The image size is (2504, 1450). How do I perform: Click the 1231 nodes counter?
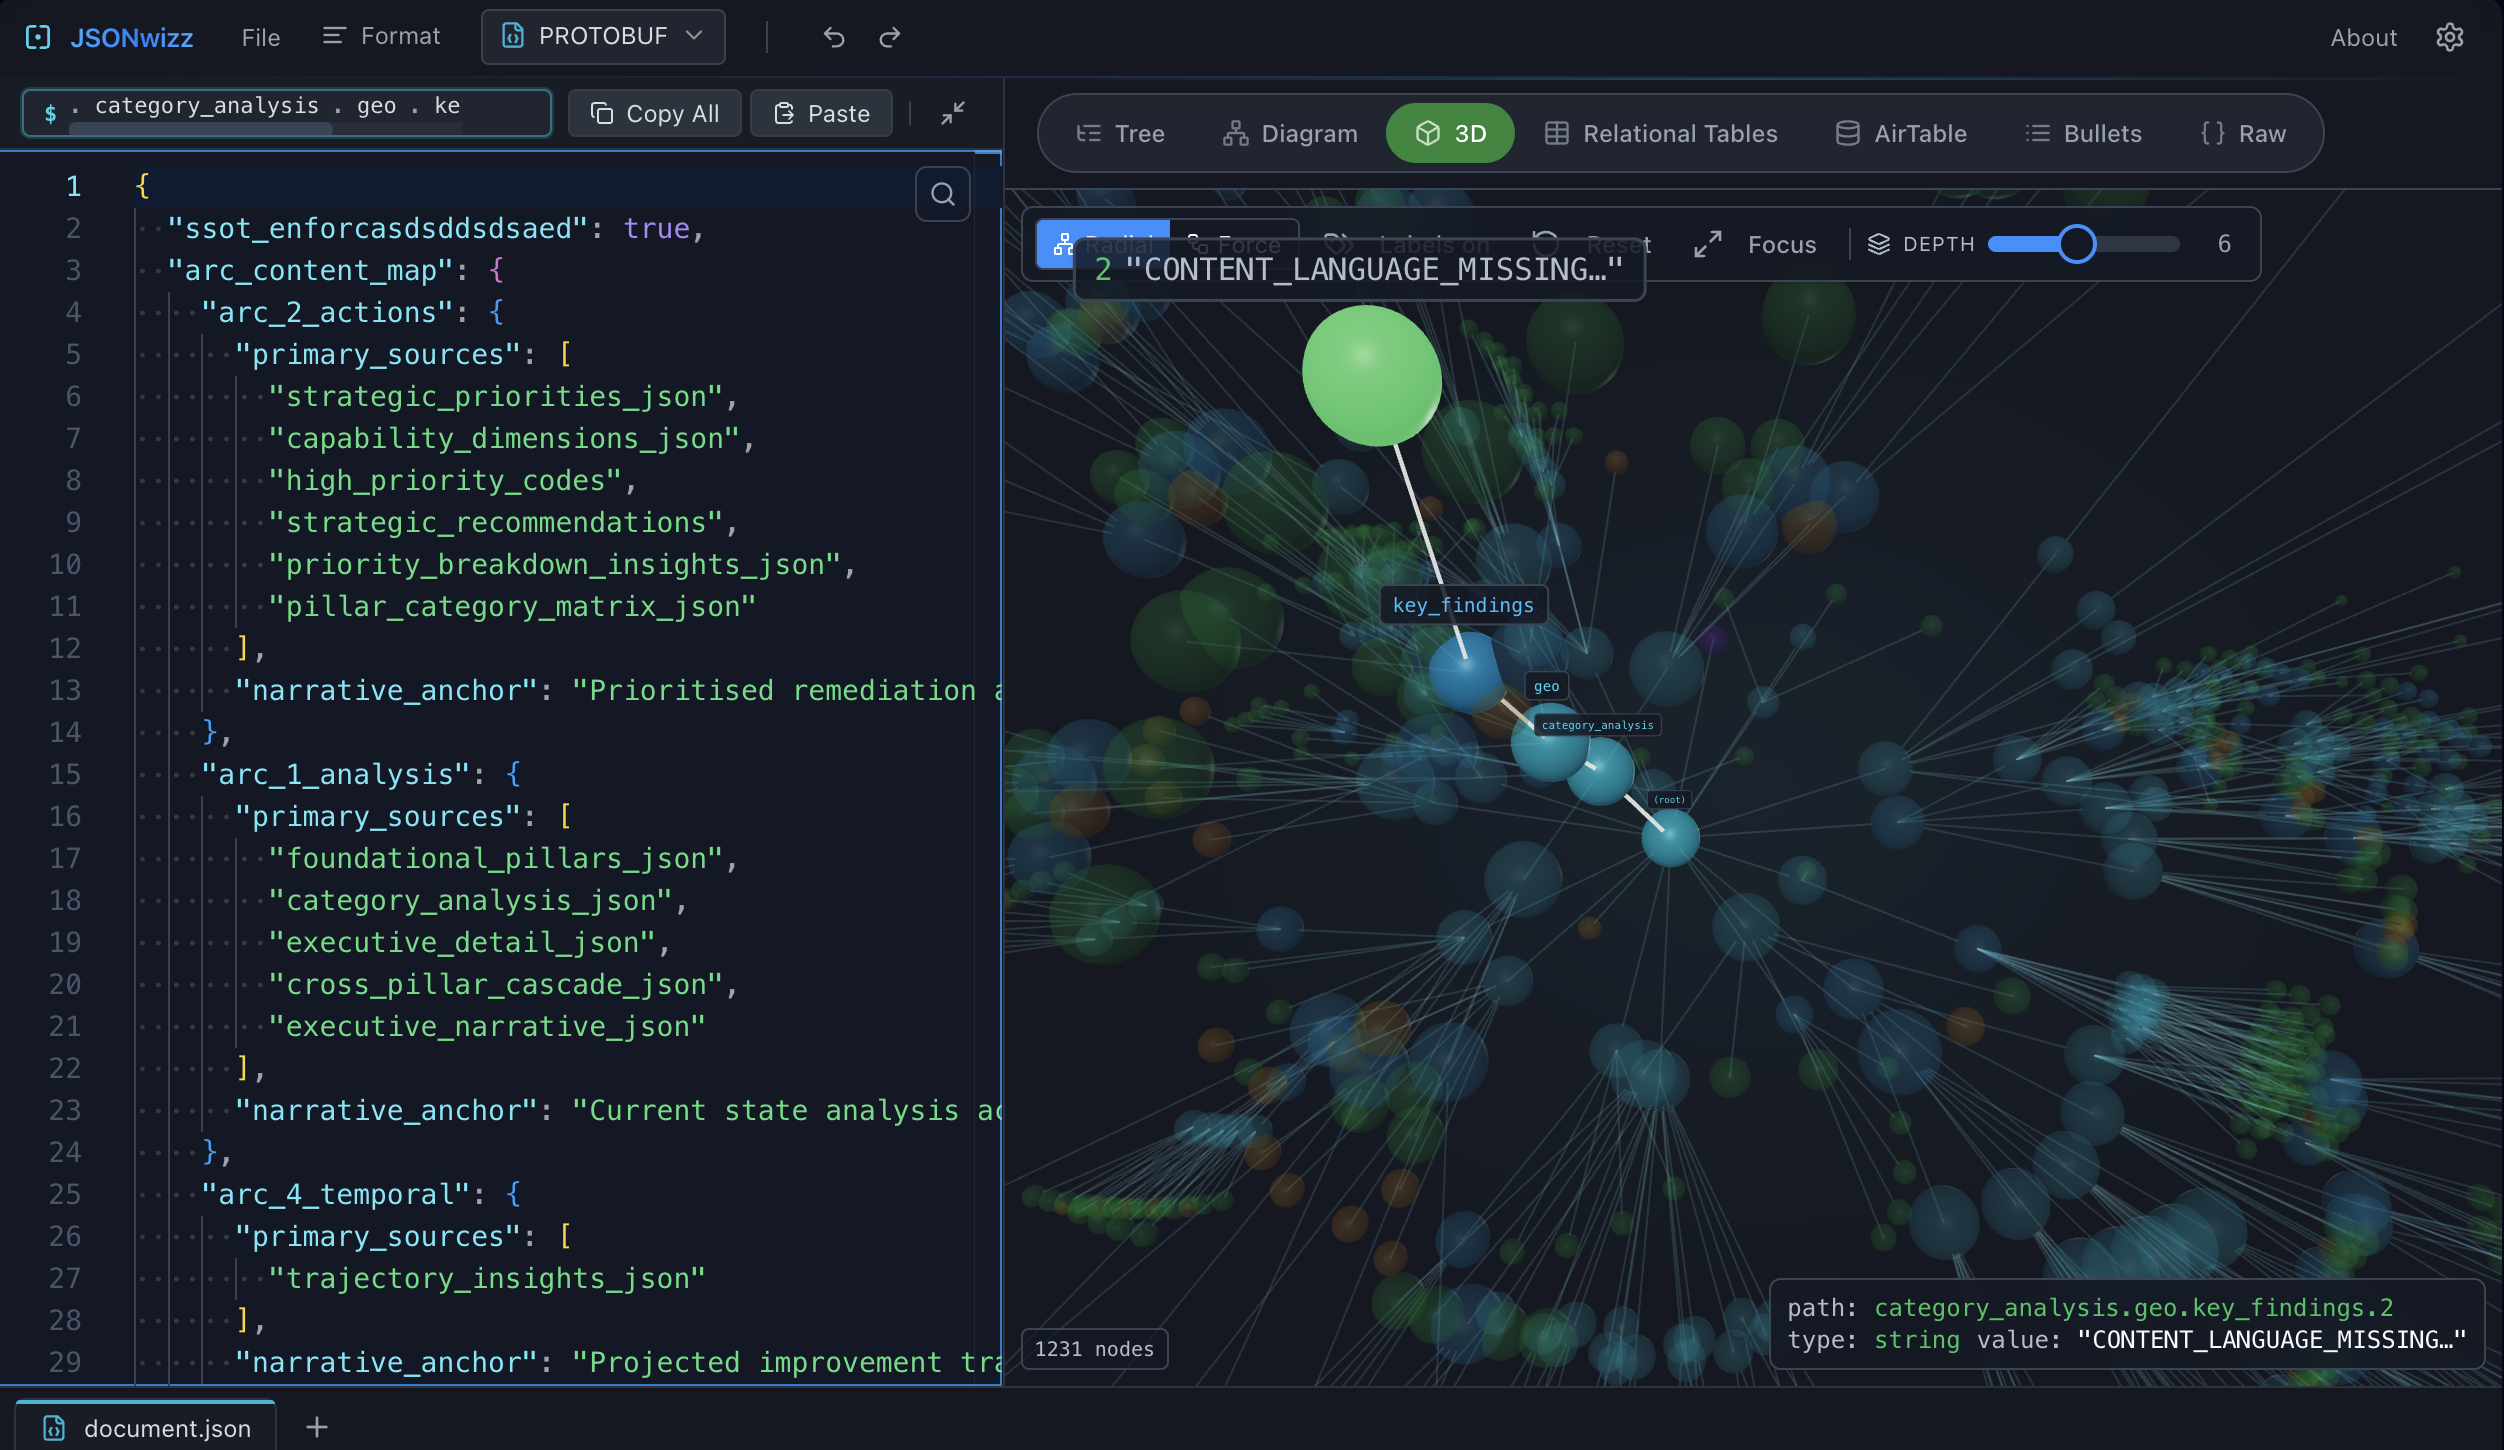pos(1094,1349)
